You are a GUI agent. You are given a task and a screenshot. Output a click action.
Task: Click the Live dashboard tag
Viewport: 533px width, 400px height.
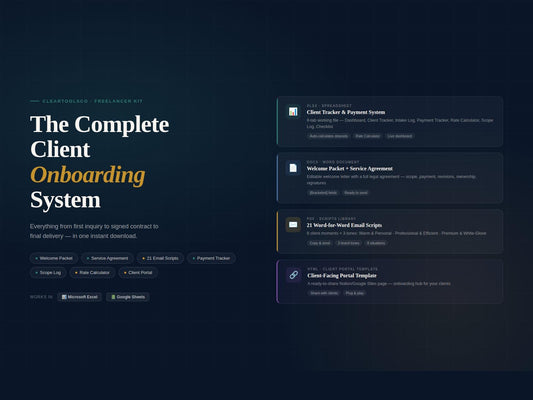pos(400,136)
